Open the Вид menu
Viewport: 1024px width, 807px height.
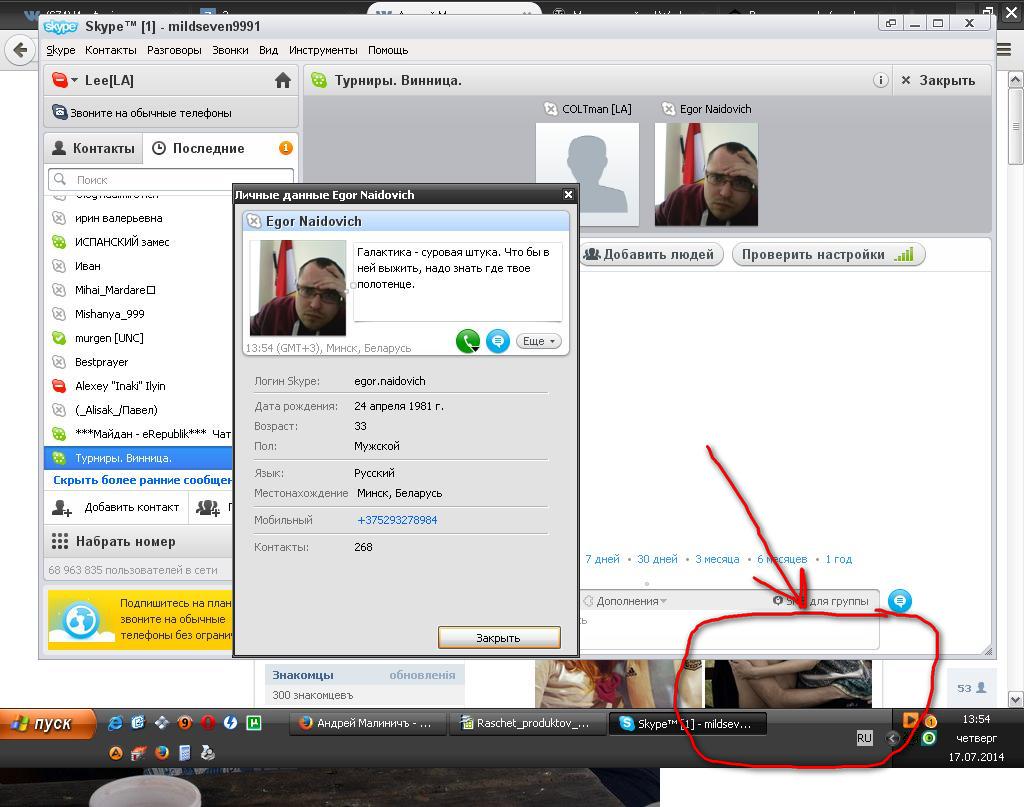tap(268, 50)
